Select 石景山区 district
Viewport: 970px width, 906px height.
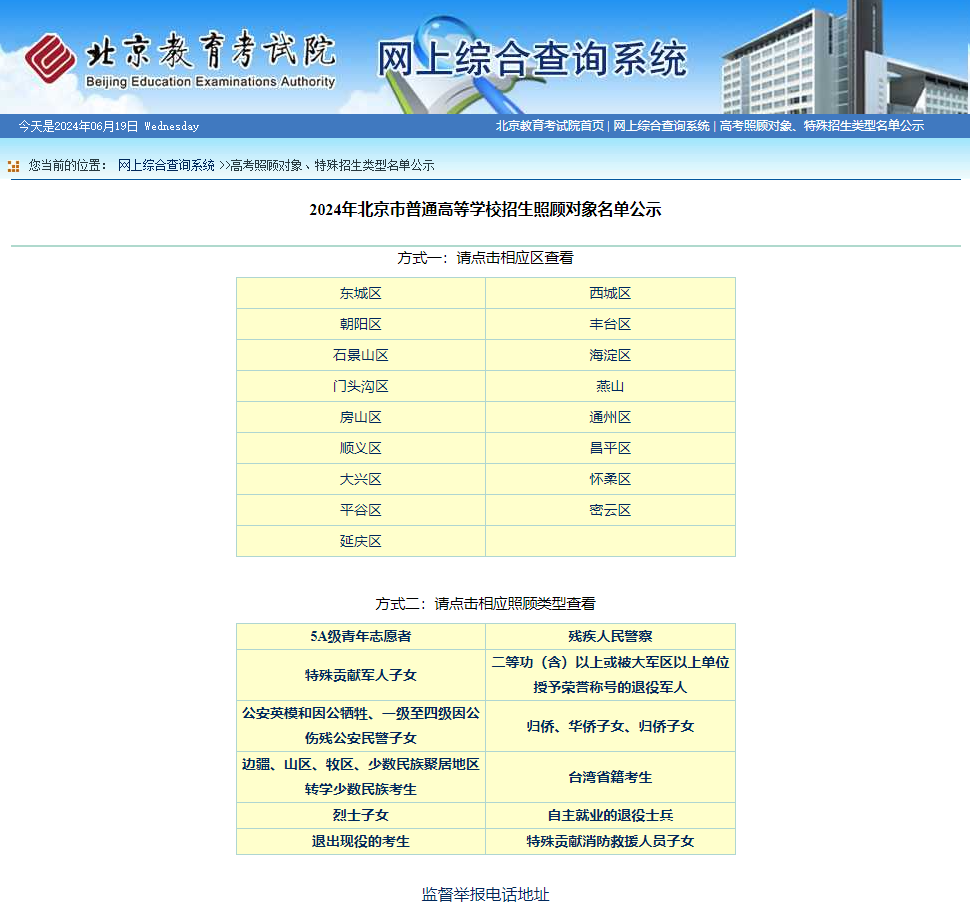(x=361, y=355)
